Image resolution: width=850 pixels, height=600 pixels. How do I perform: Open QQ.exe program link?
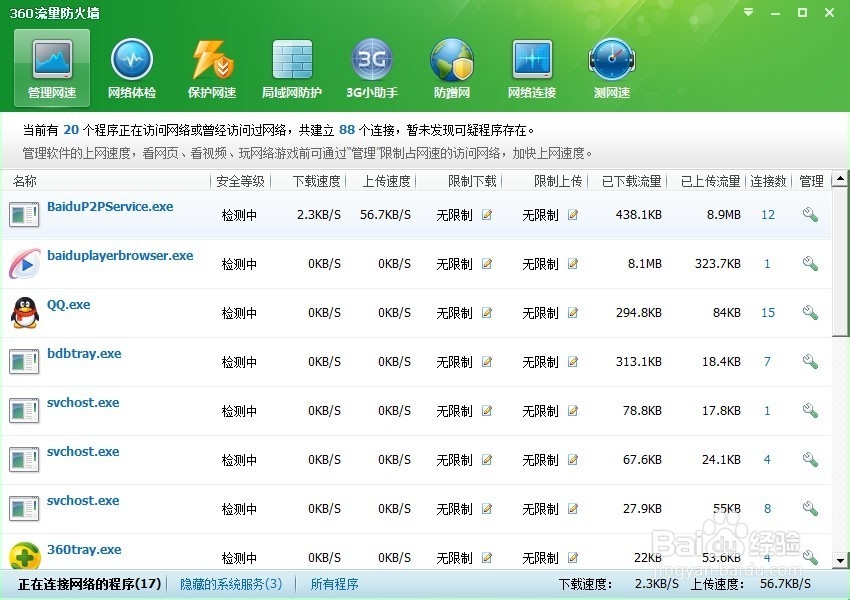68,305
